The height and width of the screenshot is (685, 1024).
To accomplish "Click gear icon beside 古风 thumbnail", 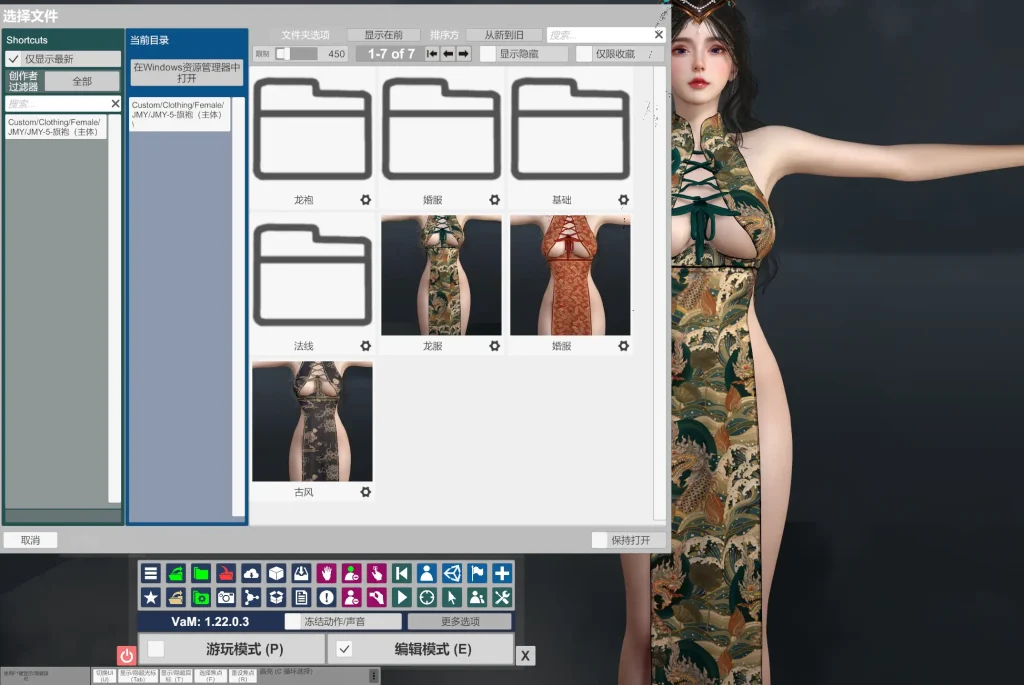I will [x=366, y=492].
